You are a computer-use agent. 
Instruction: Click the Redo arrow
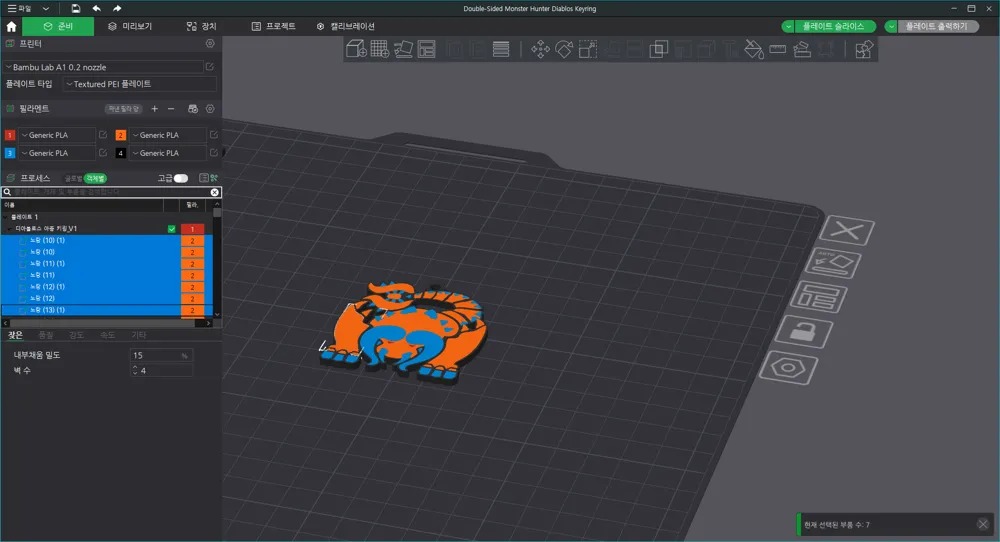pos(117,8)
